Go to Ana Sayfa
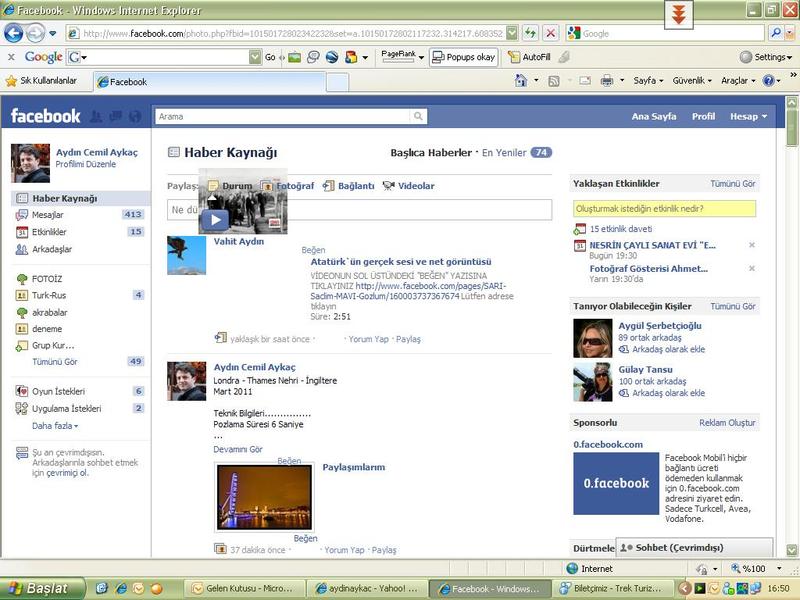The width and height of the screenshot is (800, 600). (x=654, y=116)
